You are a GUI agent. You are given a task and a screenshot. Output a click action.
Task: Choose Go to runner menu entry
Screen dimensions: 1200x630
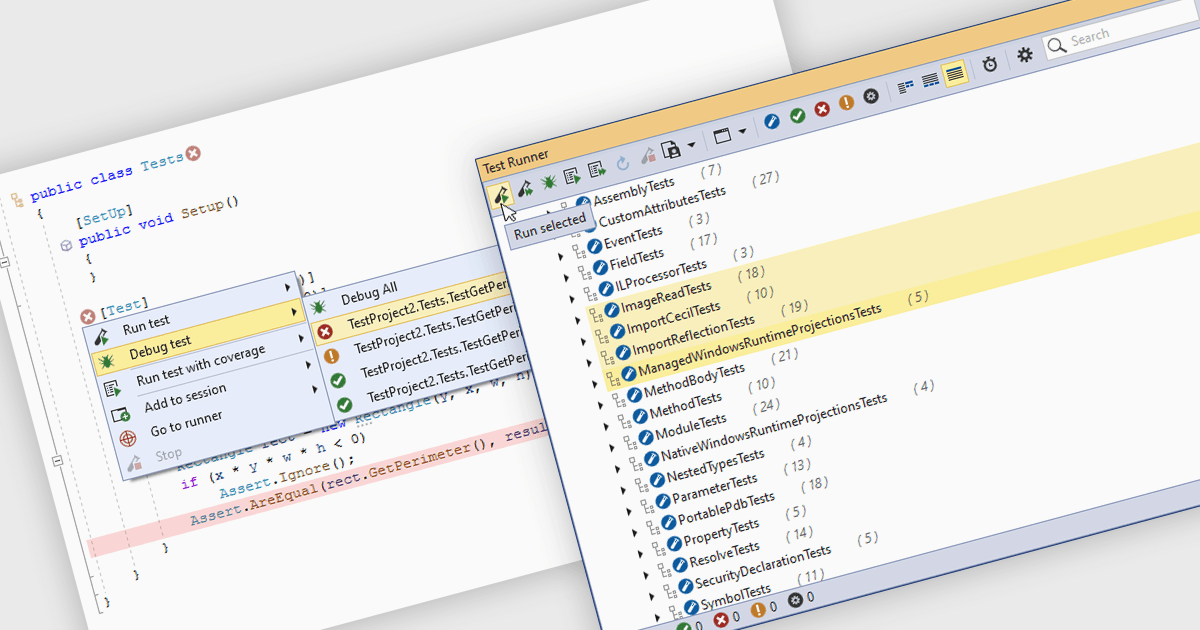(186, 423)
